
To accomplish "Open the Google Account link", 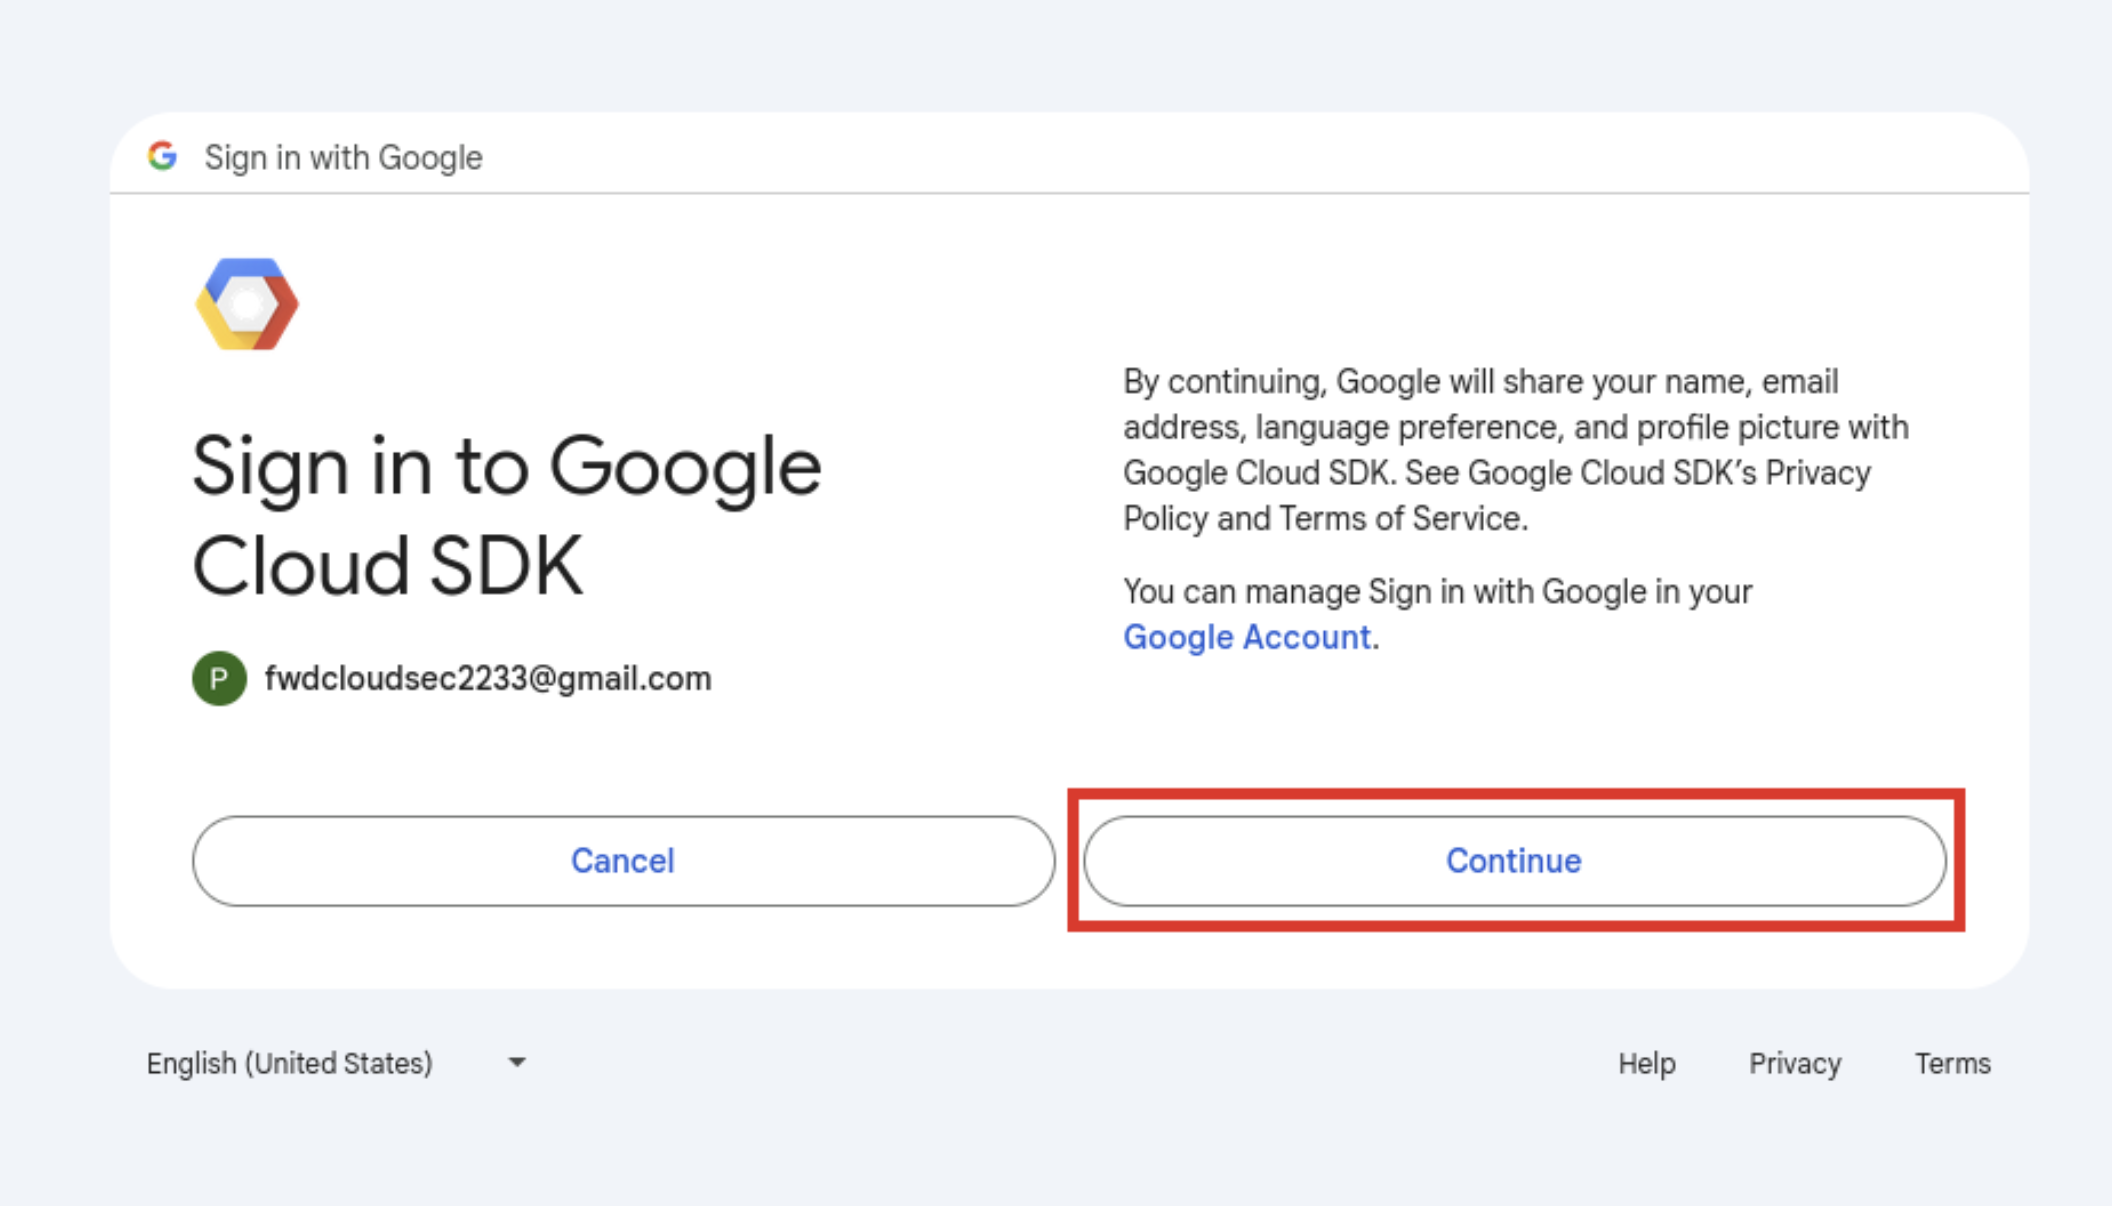I will 1247,637.
